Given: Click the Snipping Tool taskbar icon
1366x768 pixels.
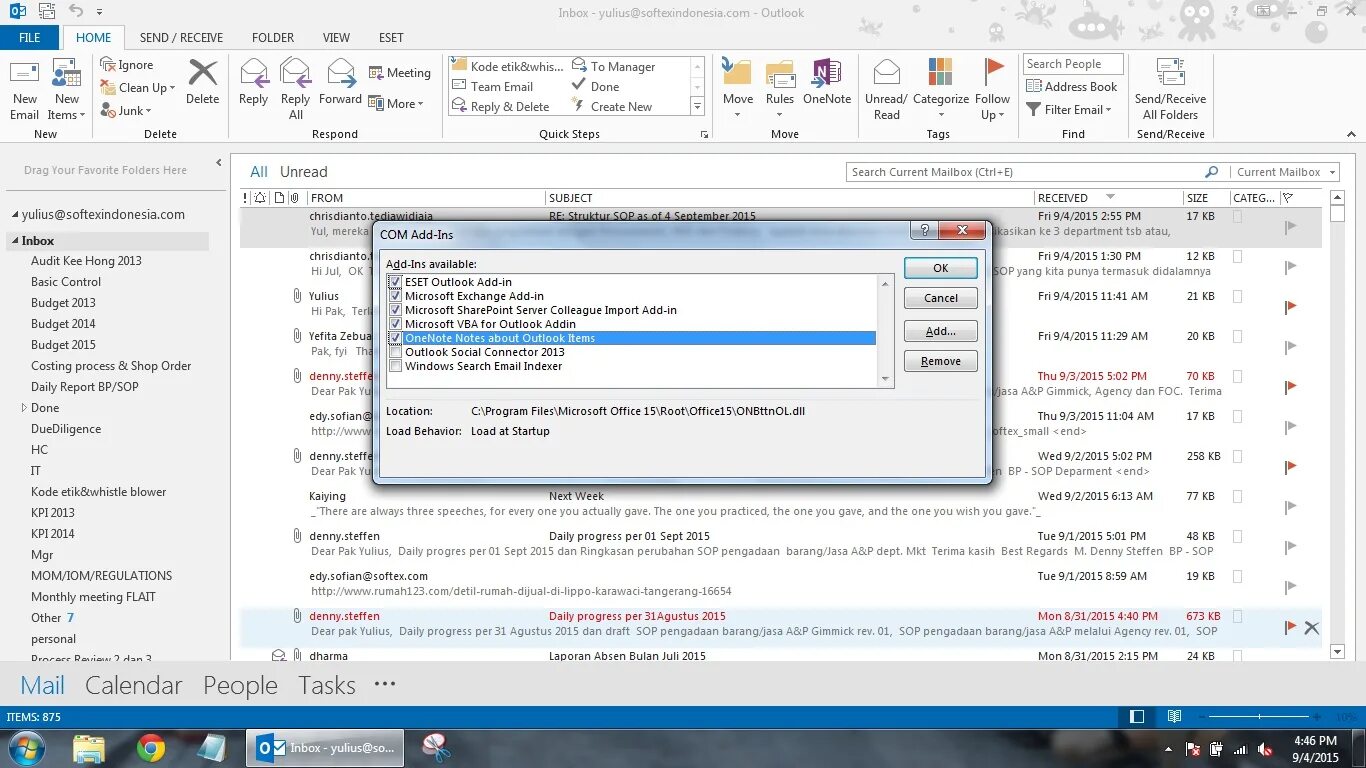Looking at the screenshot, I should (x=436, y=747).
